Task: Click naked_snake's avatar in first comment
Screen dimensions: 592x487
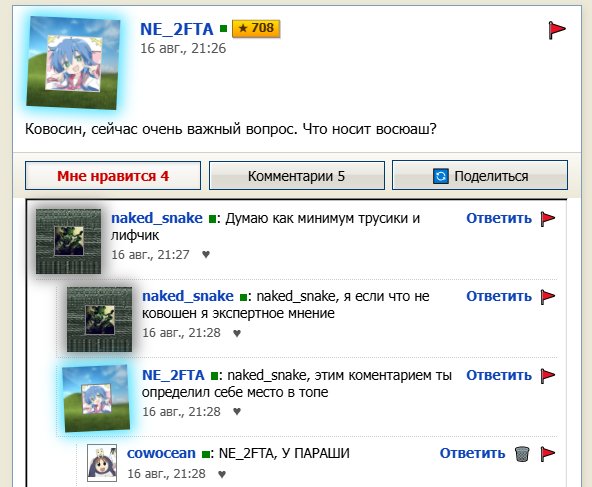Action: pos(68,242)
